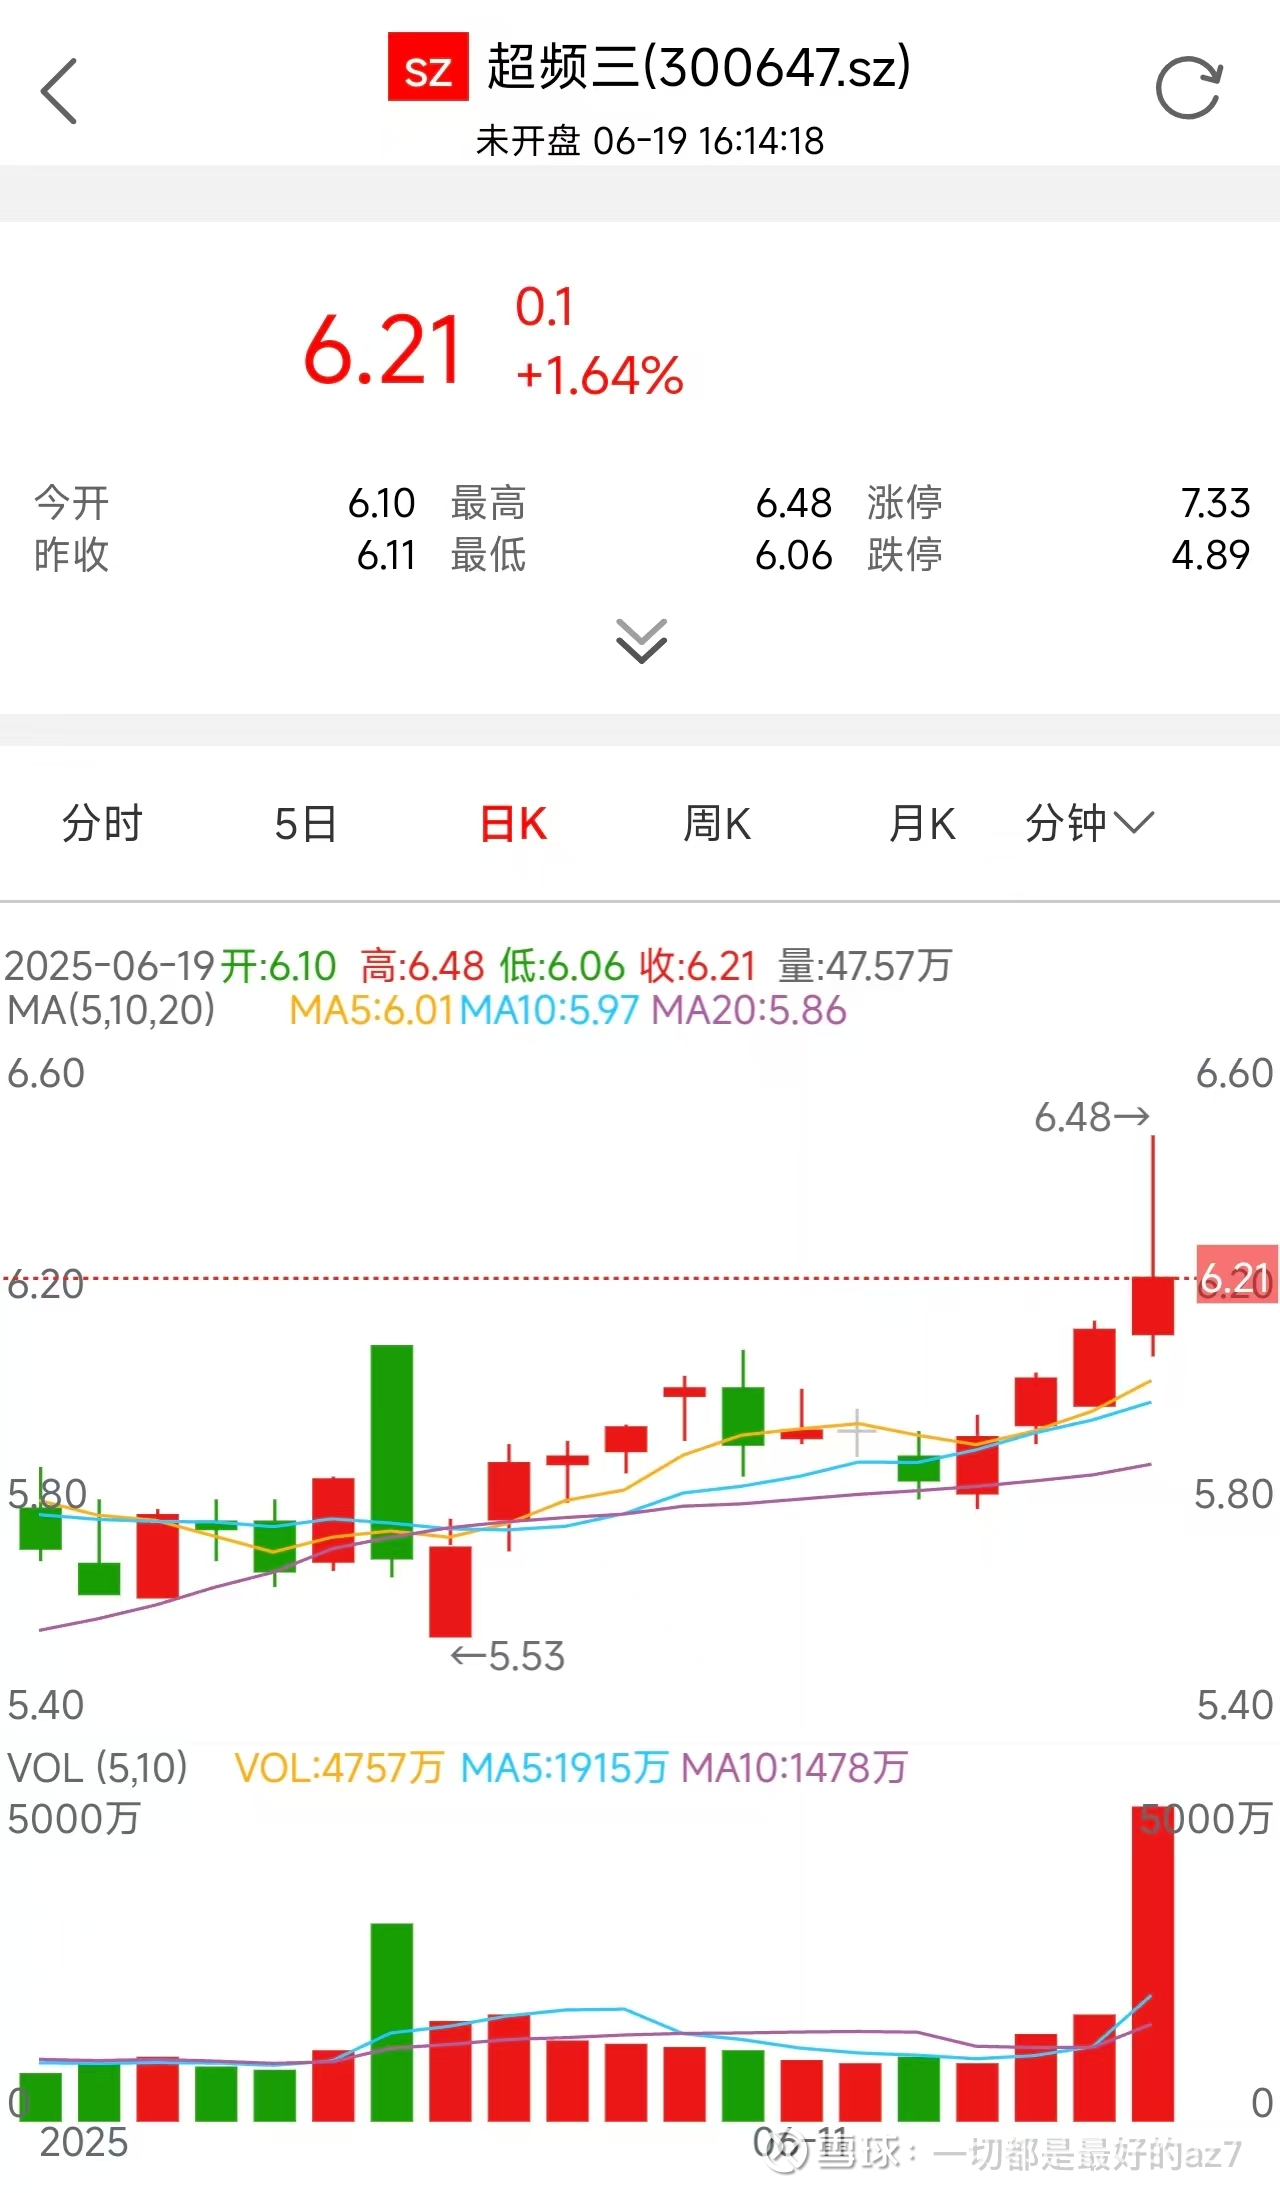This screenshot has height=2193, width=1280.
Task: Tap the 跌停 value 4.89
Action: click(x=1211, y=555)
